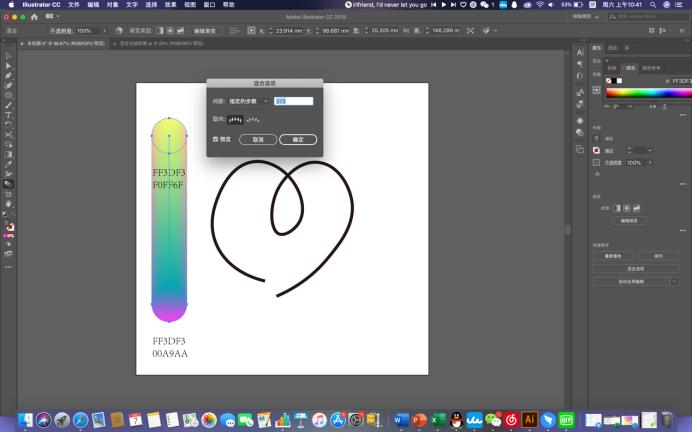Cancel the blend options dialog
Viewport: 692px width, 433px height.
point(258,139)
